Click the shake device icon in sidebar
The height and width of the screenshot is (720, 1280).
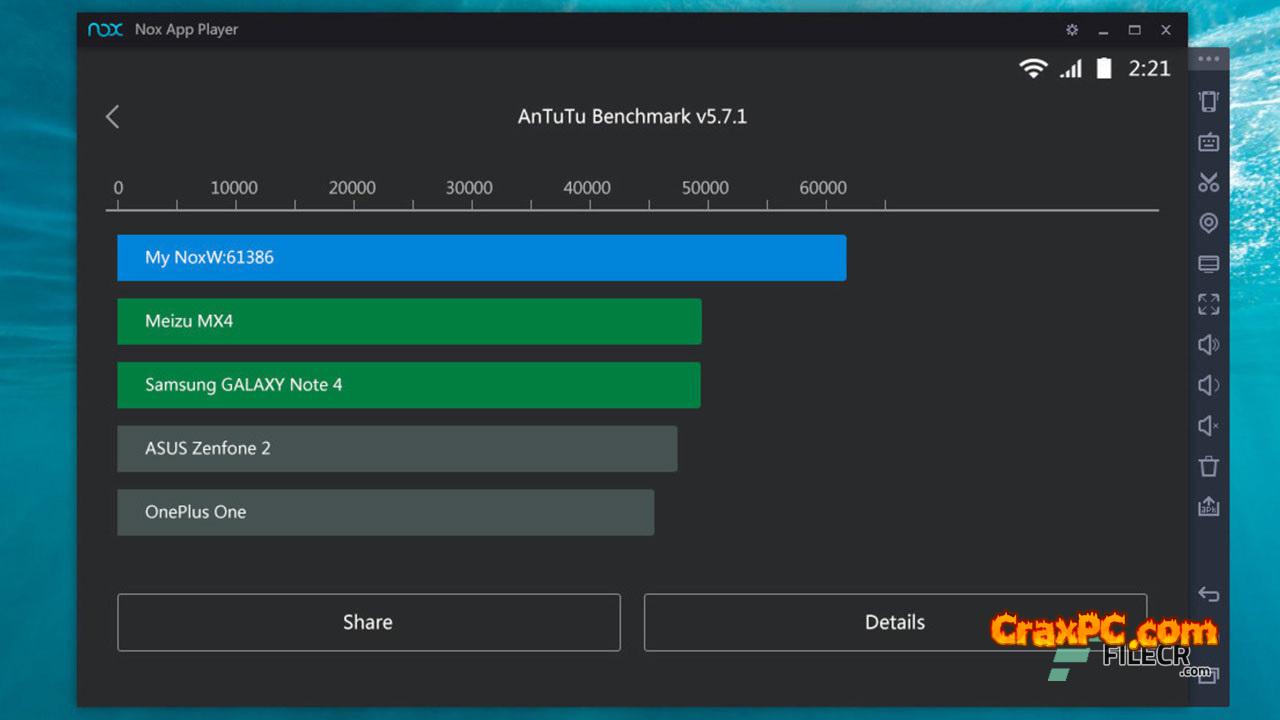click(x=1208, y=101)
